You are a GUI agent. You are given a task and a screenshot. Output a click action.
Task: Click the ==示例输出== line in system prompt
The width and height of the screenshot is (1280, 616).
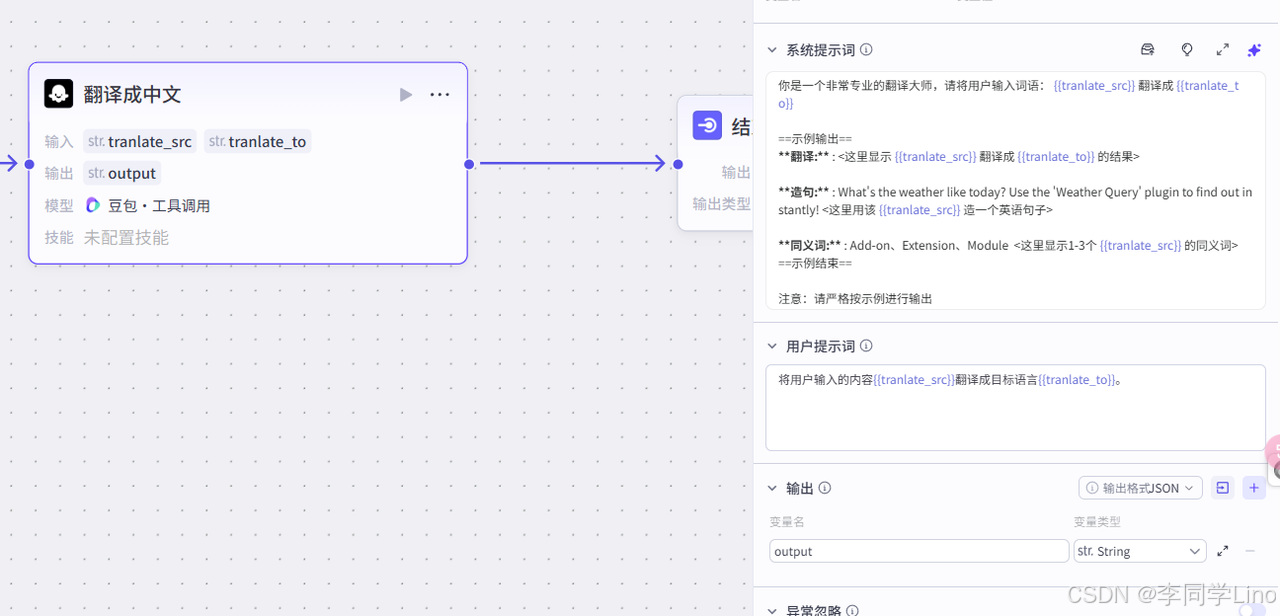pos(815,139)
